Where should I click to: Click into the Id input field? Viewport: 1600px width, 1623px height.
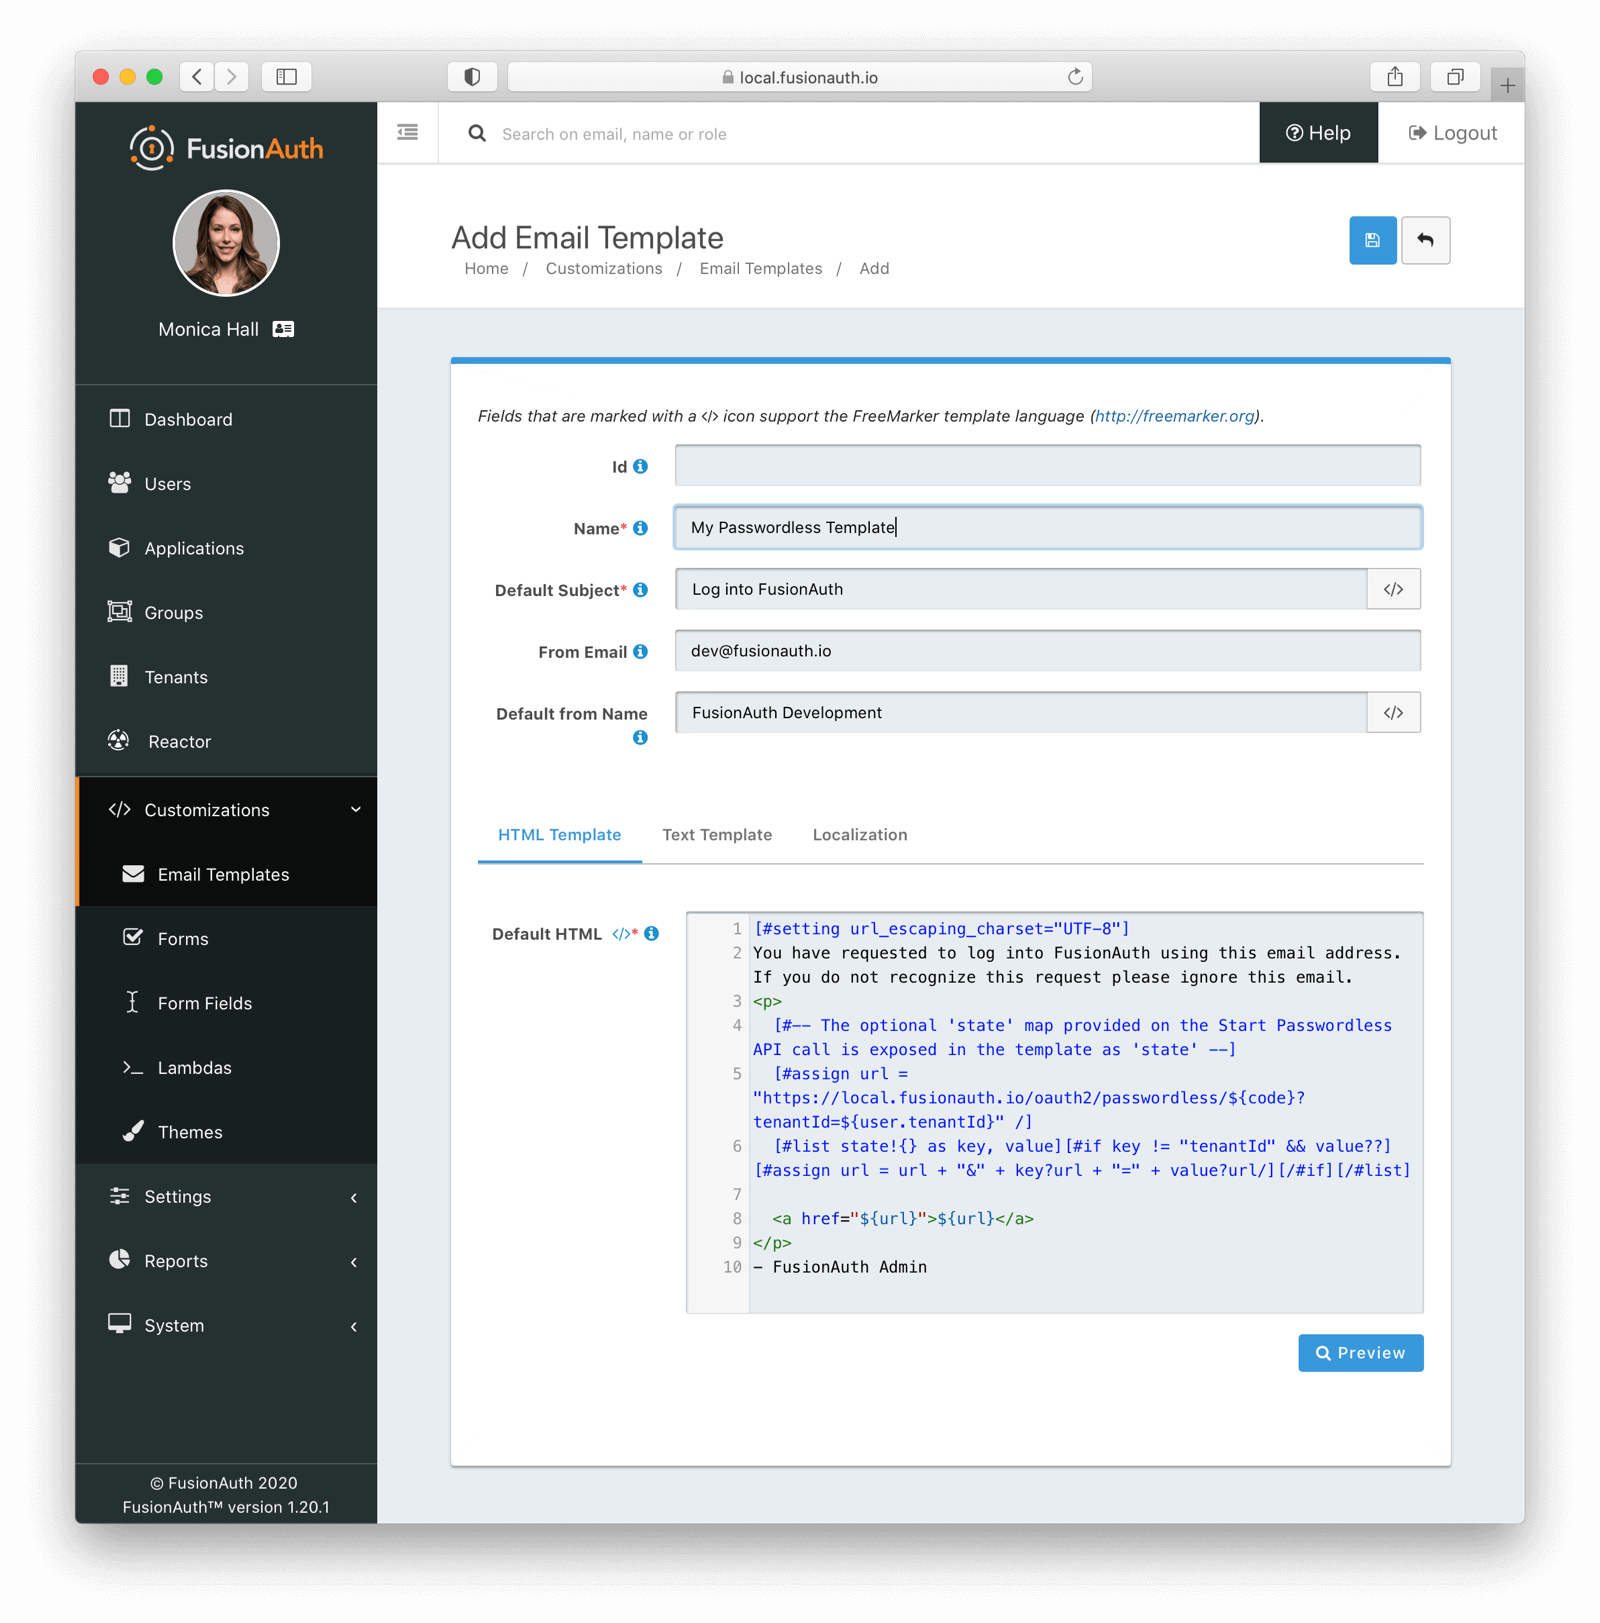point(1047,465)
